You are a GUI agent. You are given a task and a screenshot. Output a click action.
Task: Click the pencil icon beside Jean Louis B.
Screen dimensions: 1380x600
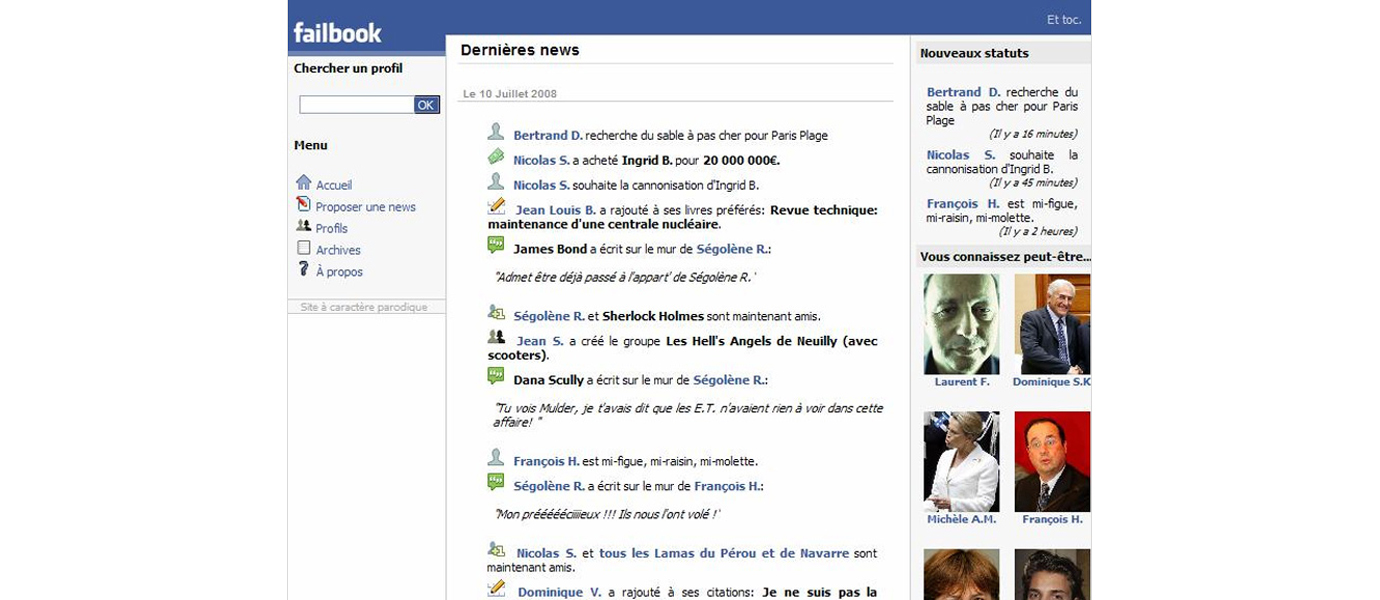point(496,207)
